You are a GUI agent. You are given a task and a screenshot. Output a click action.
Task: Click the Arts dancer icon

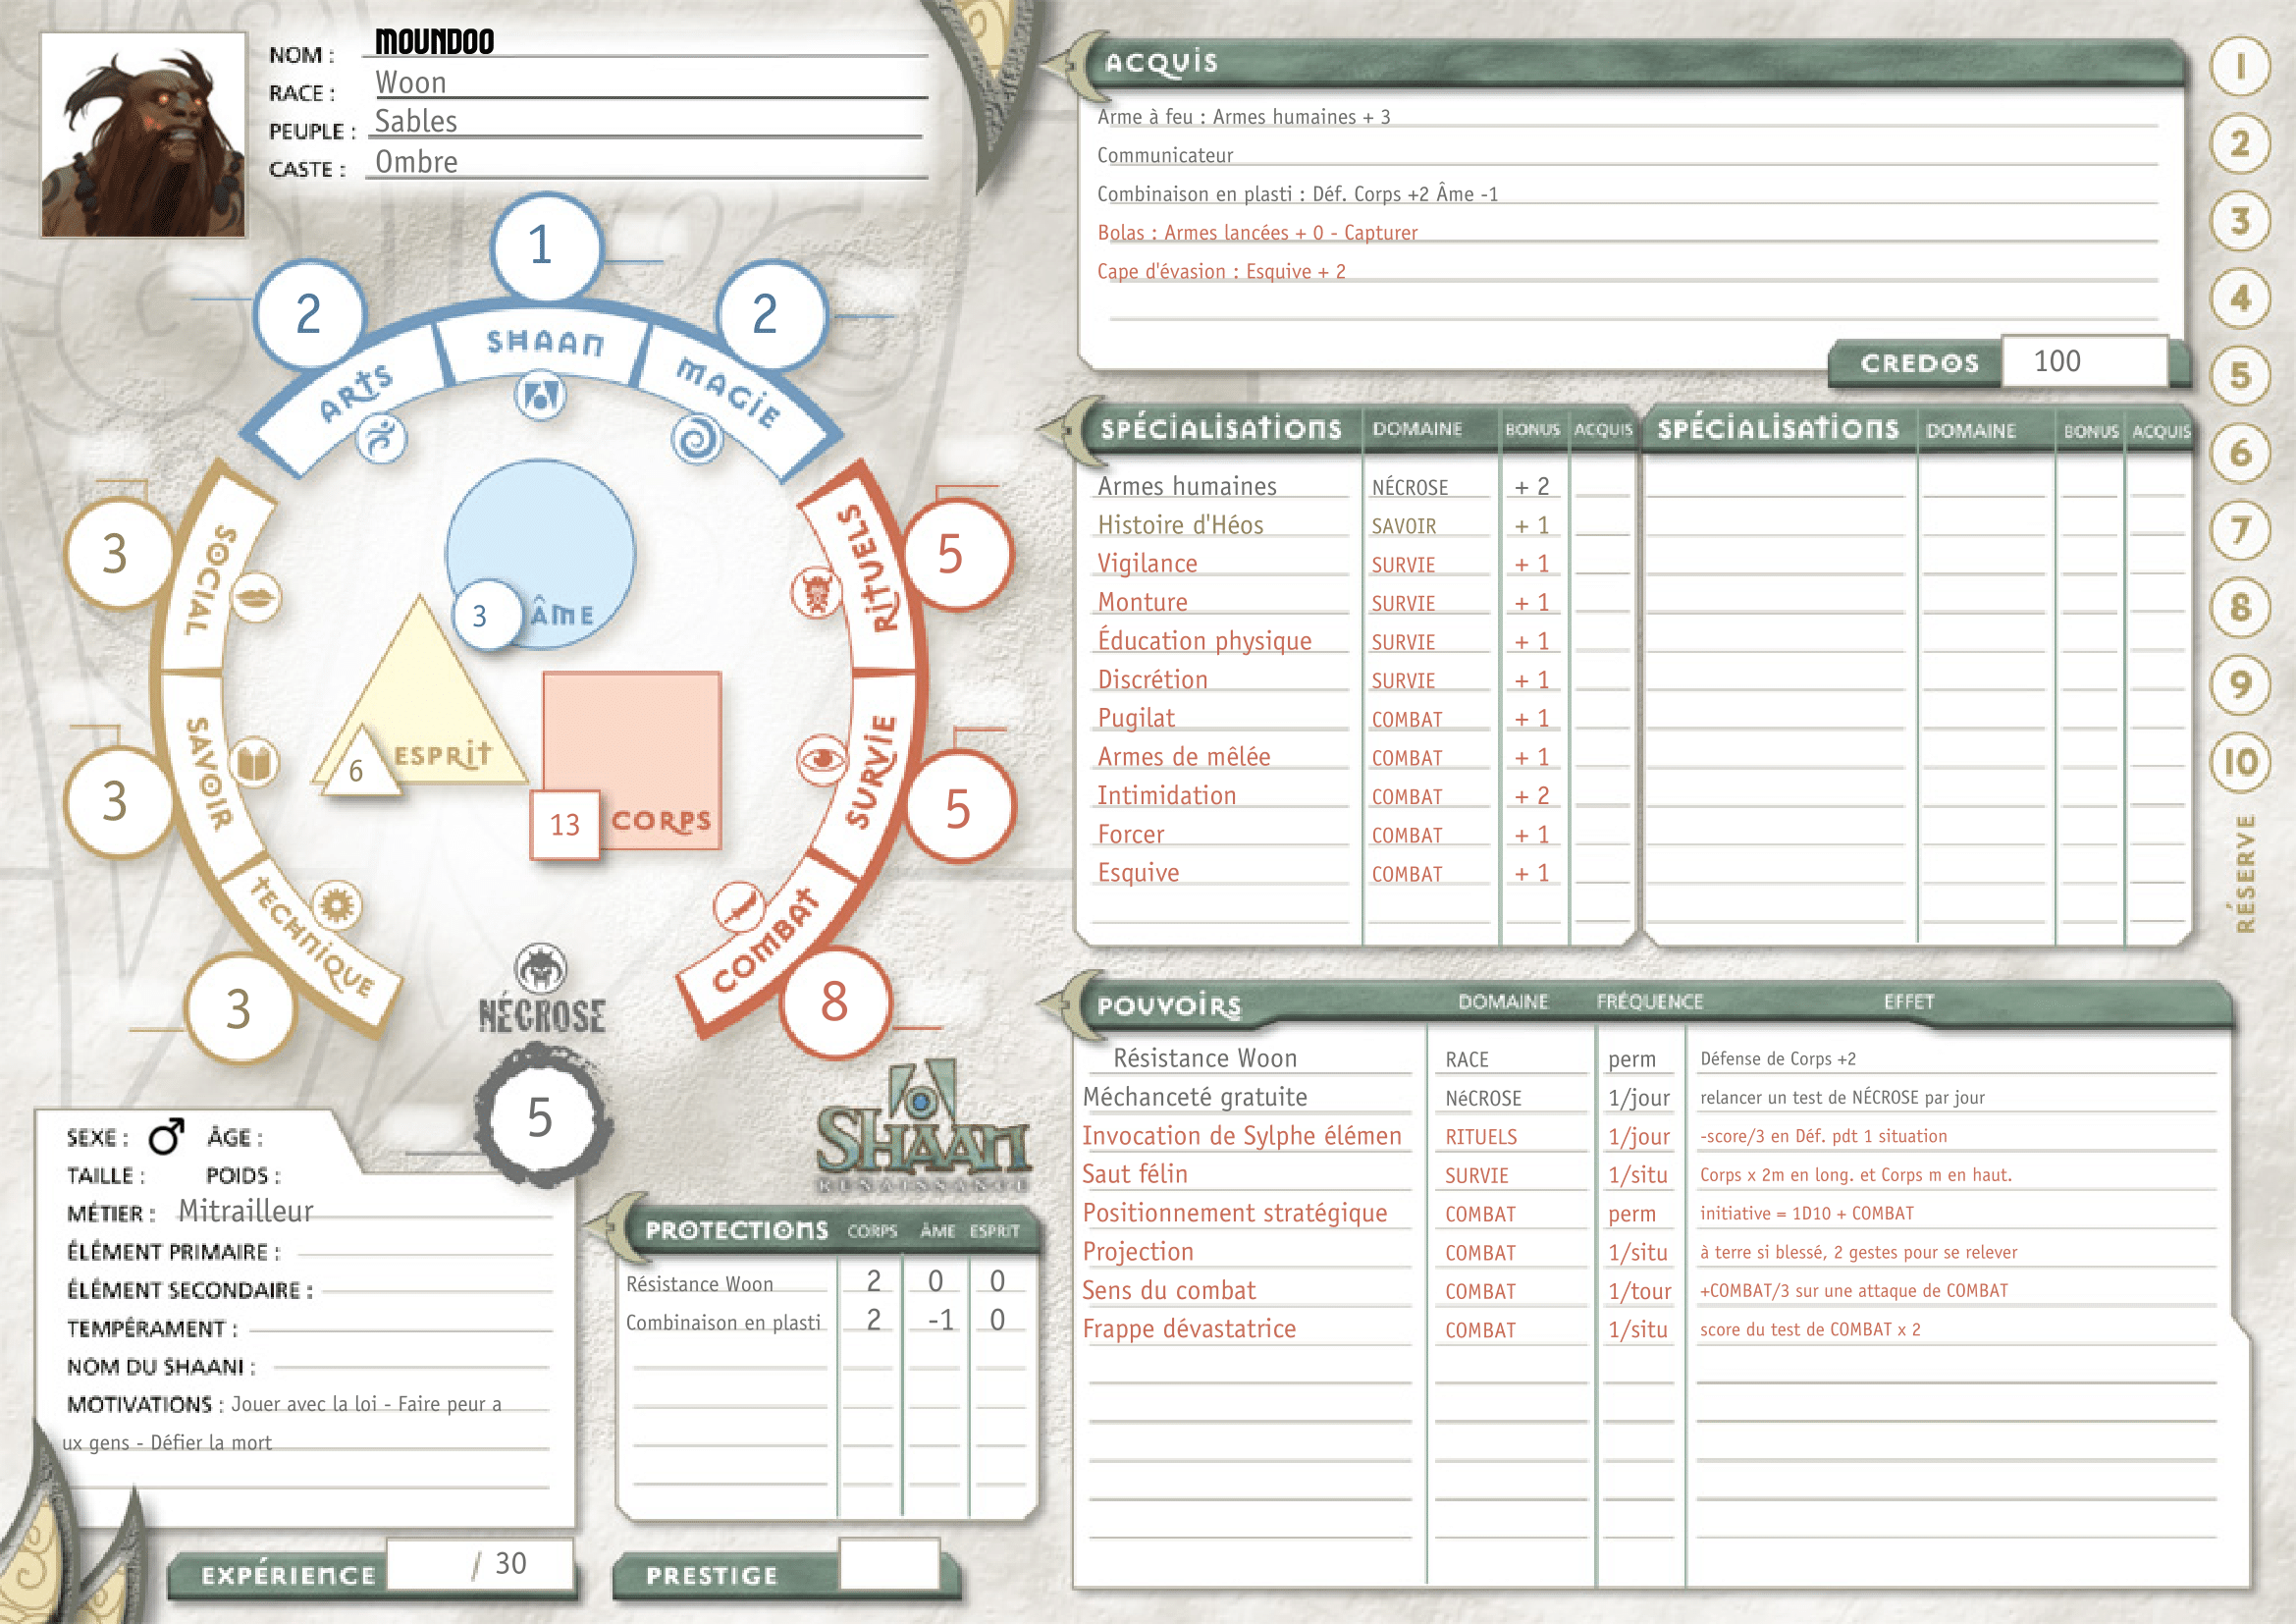click(381, 438)
